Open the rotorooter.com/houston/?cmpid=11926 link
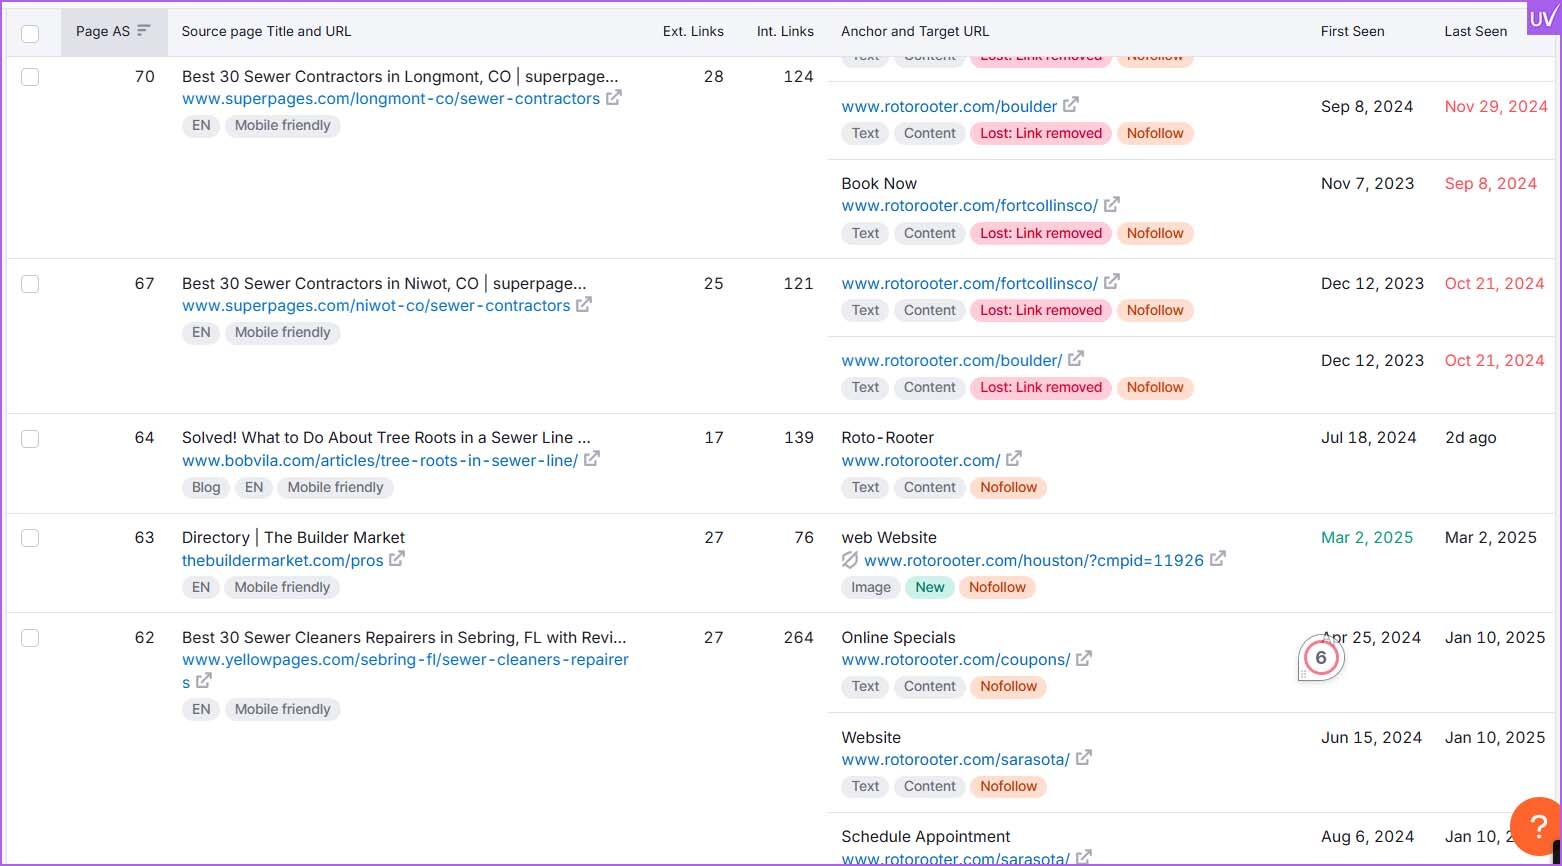Image resolution: width=1562 pixels, height=866 pixels. (x=1034, y=560)
